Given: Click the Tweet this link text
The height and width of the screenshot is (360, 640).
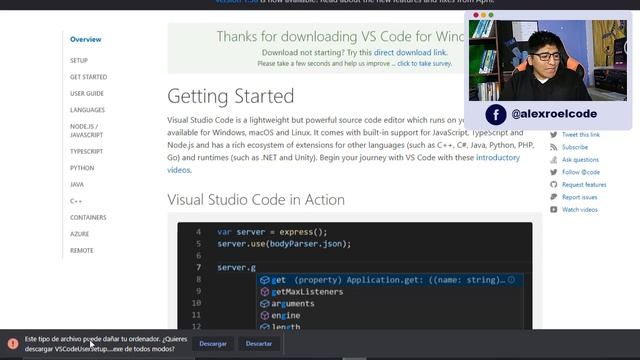Looking at the screenshot, I should [x=581, y=135].
